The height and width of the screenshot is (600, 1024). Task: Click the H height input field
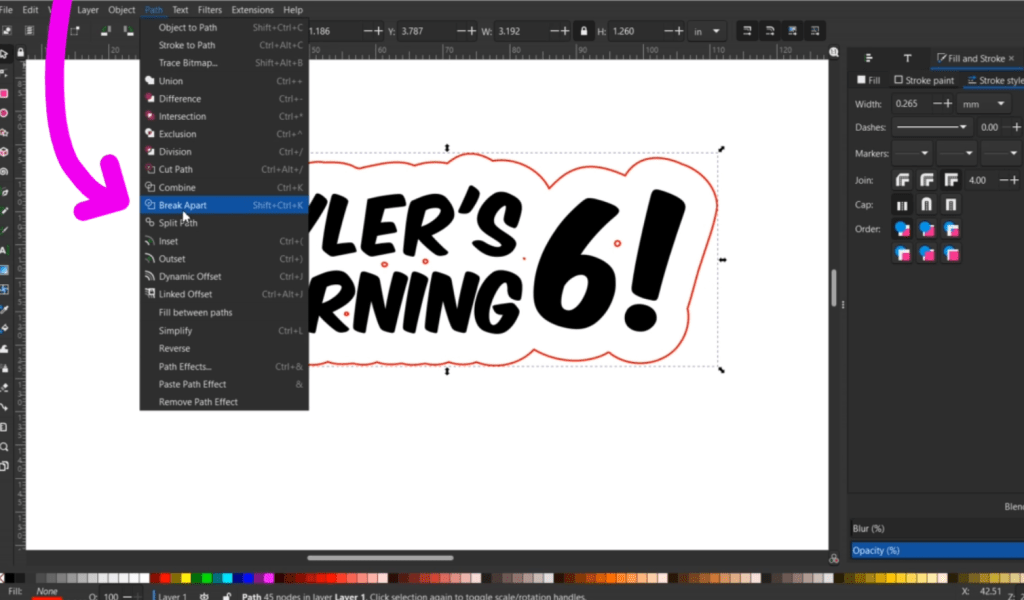632,31
